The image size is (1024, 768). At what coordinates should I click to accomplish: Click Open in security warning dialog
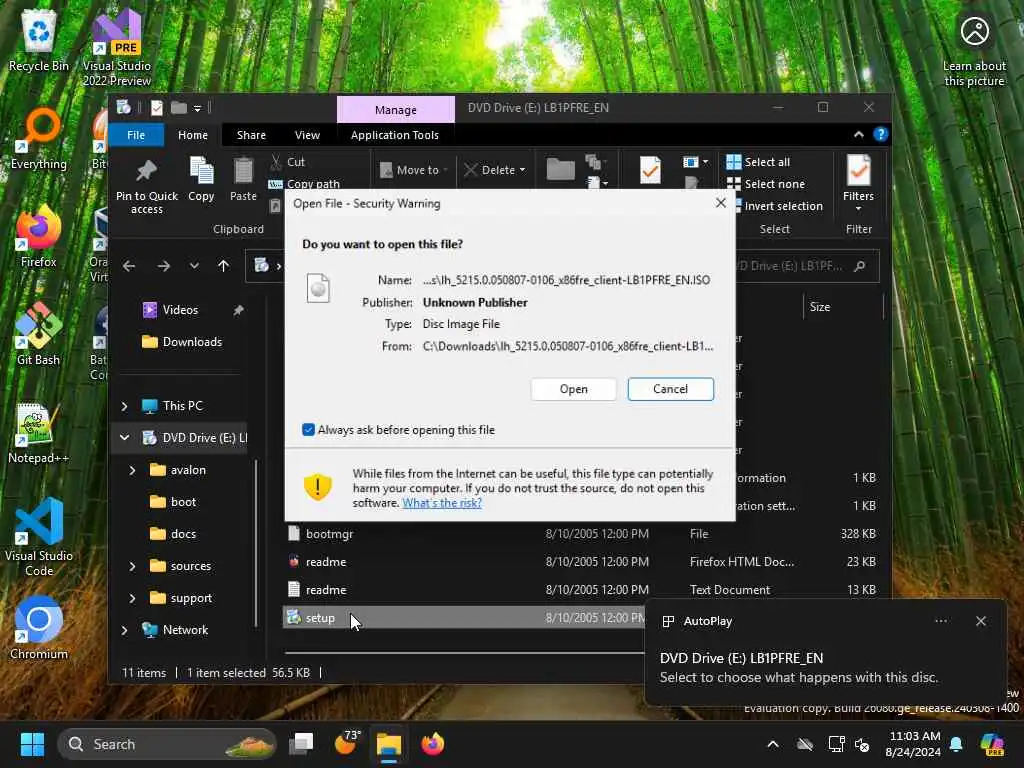573,389
